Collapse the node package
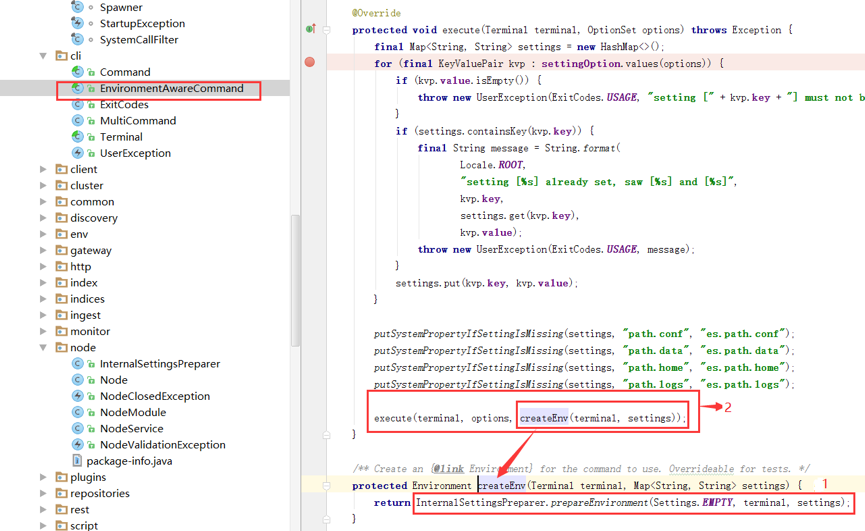This screenshot has height=531, width=865. click(43, 347)
